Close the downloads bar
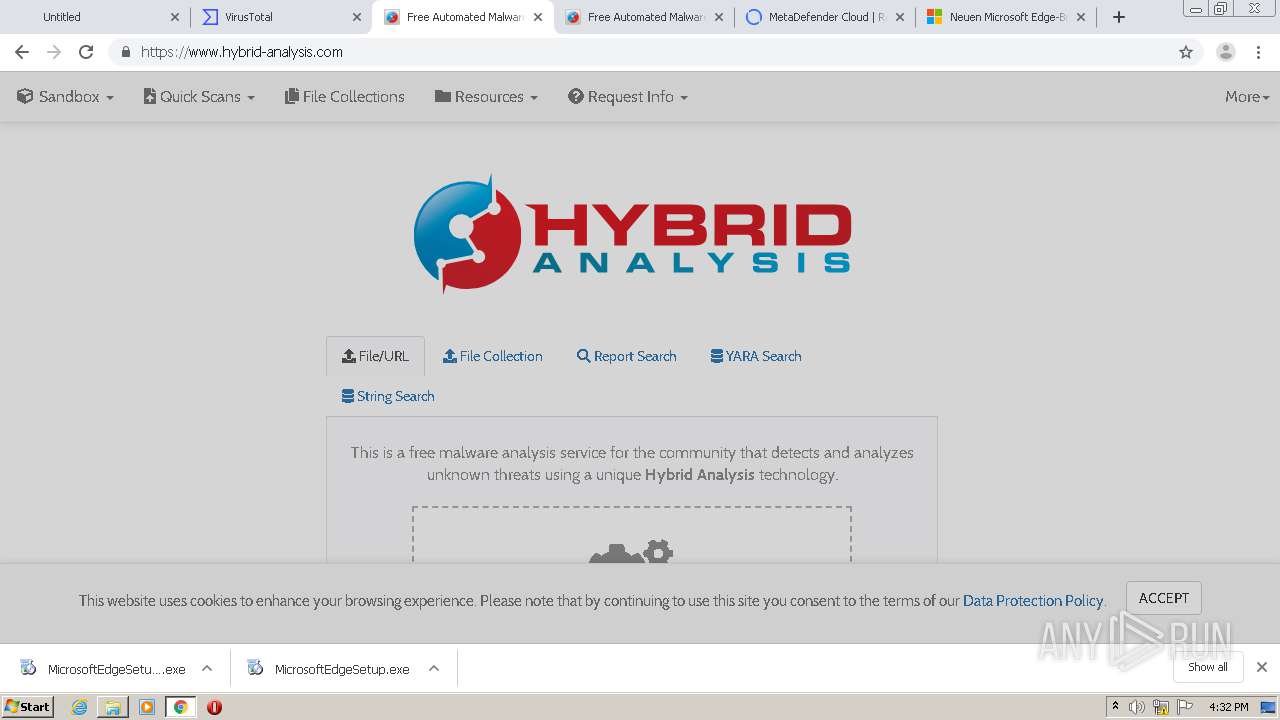 [x=1262, y=667]
